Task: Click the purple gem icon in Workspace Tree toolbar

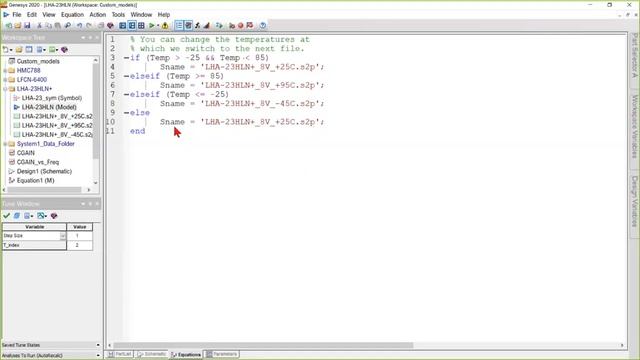Action: pos(64,49)
